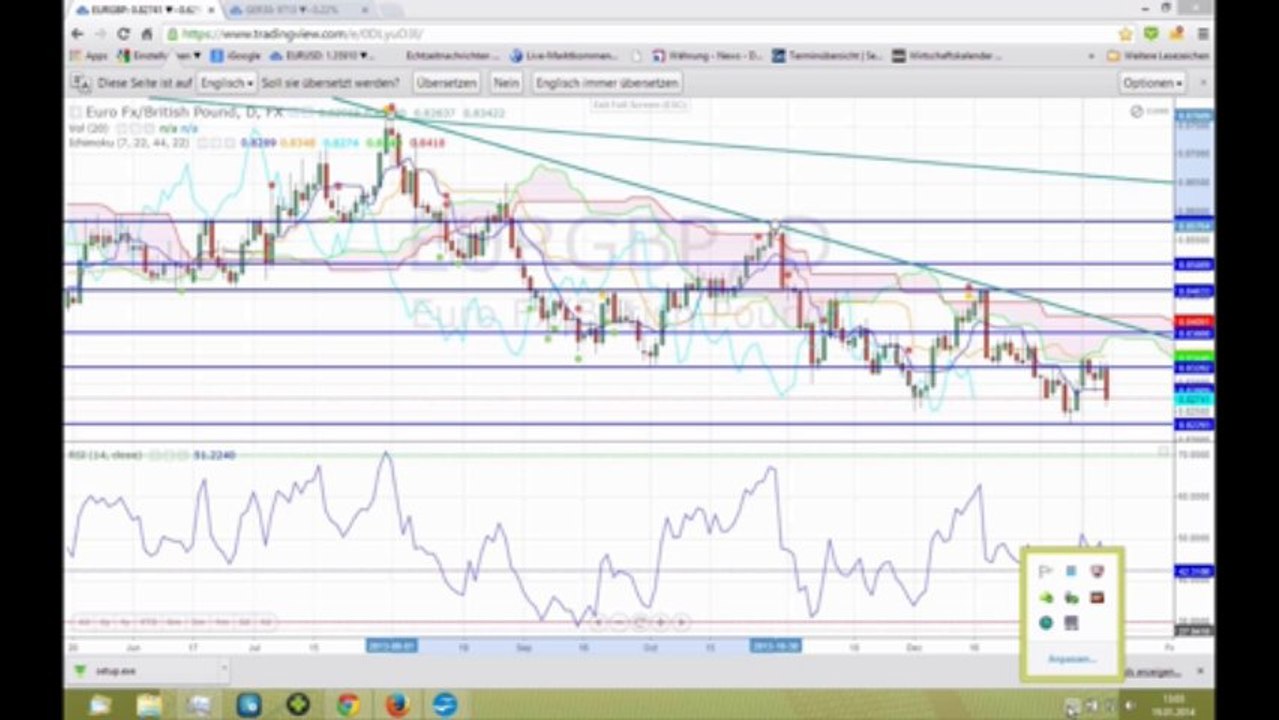Click the red shield tray popup icon

coord(1097,572)
